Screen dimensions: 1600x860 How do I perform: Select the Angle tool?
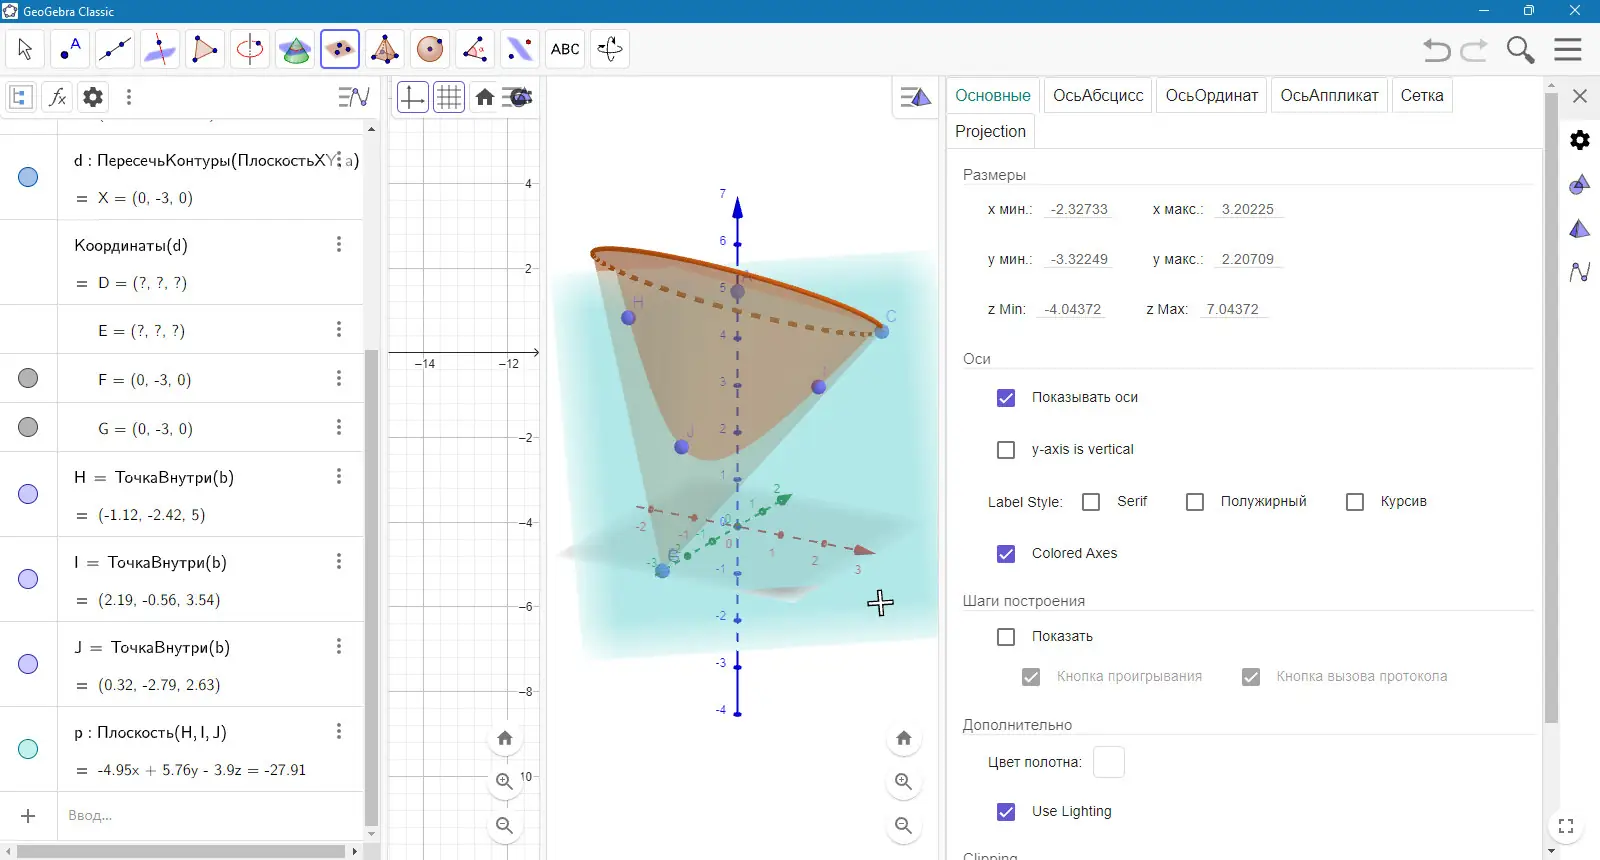click(475, 49)
